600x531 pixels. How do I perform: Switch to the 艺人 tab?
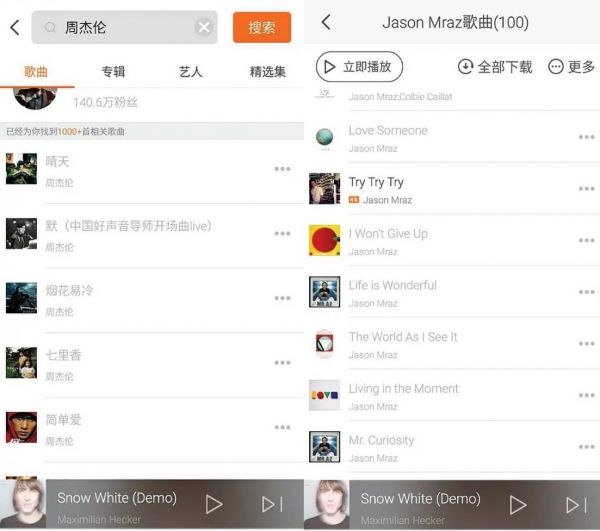(190, 72)
